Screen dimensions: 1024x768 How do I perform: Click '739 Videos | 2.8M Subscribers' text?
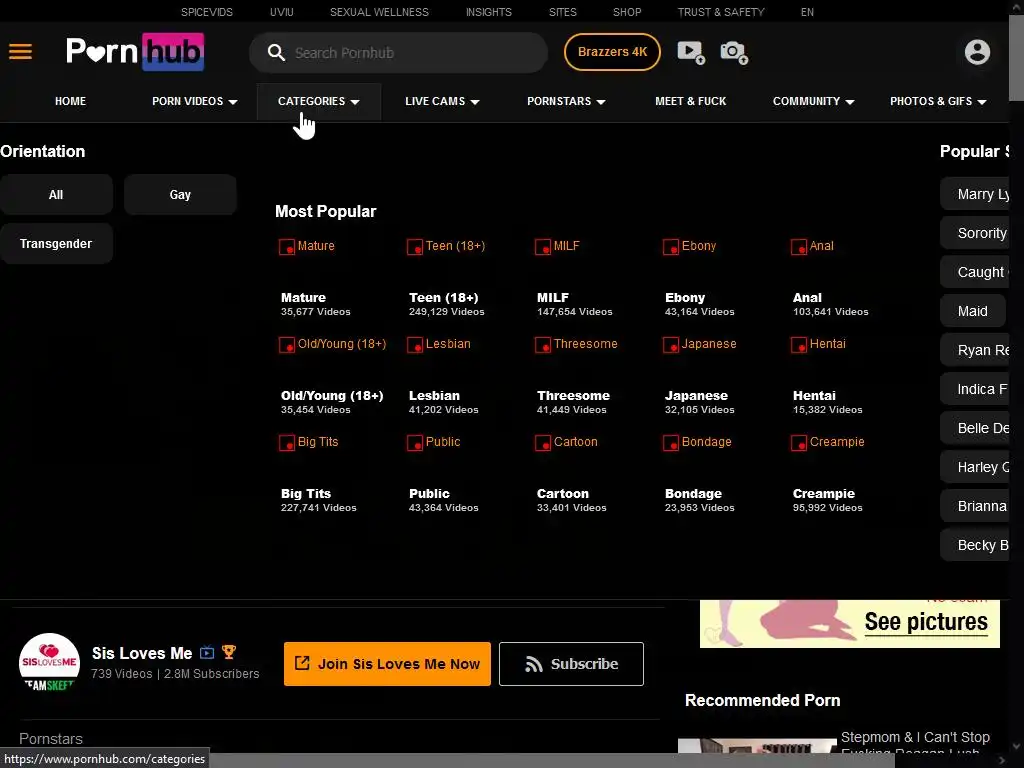click(175, 673)
